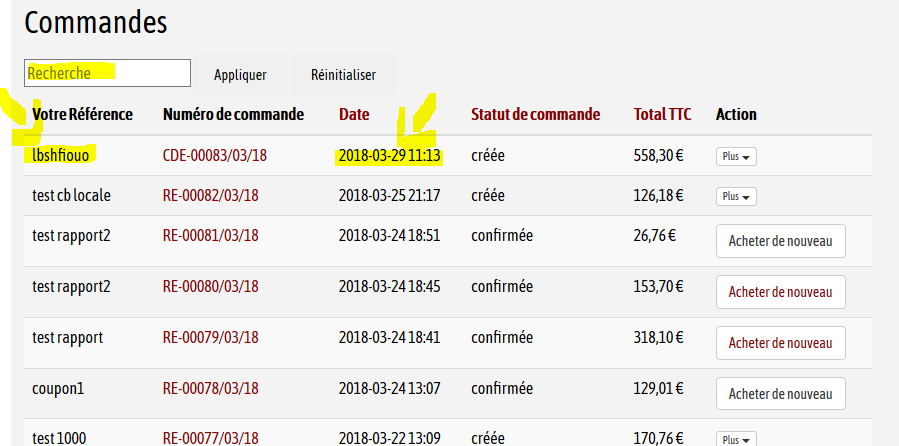
Task: Open order RE-00078/03/18 link
Action: point(210,389)
